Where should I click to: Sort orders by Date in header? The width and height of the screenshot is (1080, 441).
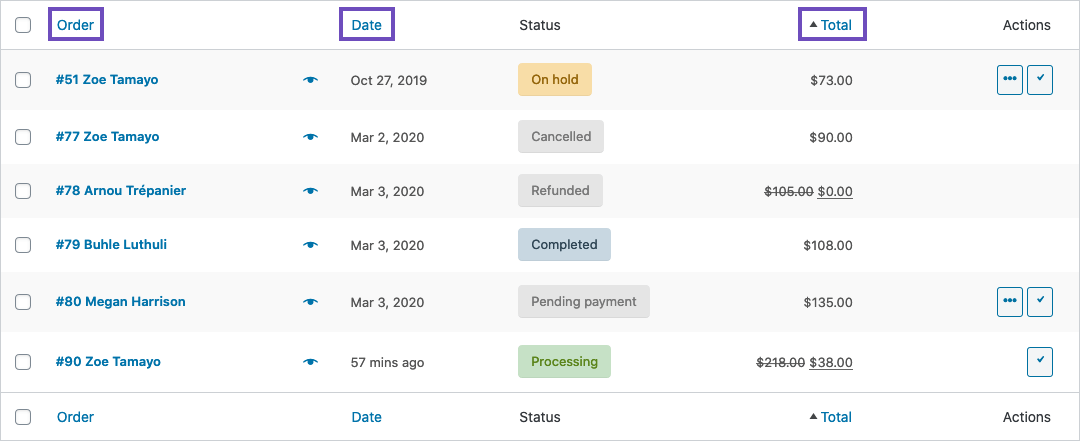coord(366,25)
